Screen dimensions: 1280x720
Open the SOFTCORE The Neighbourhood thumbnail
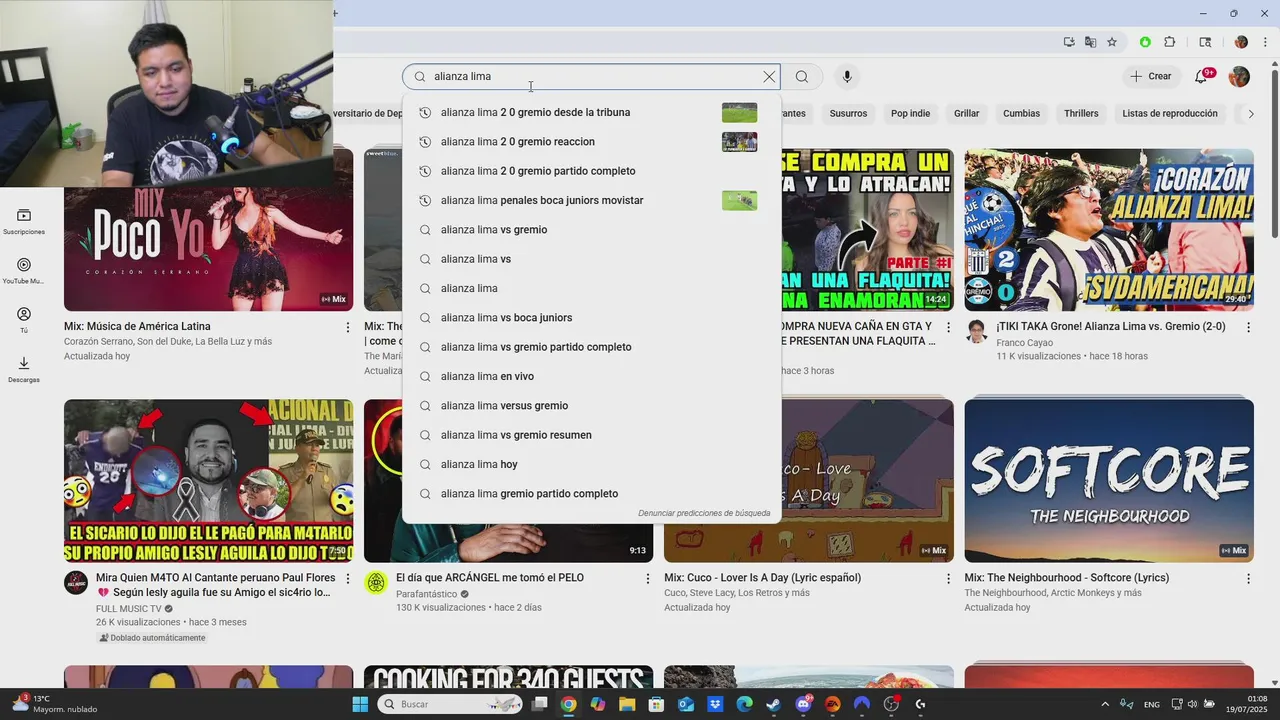[1109, 481]
